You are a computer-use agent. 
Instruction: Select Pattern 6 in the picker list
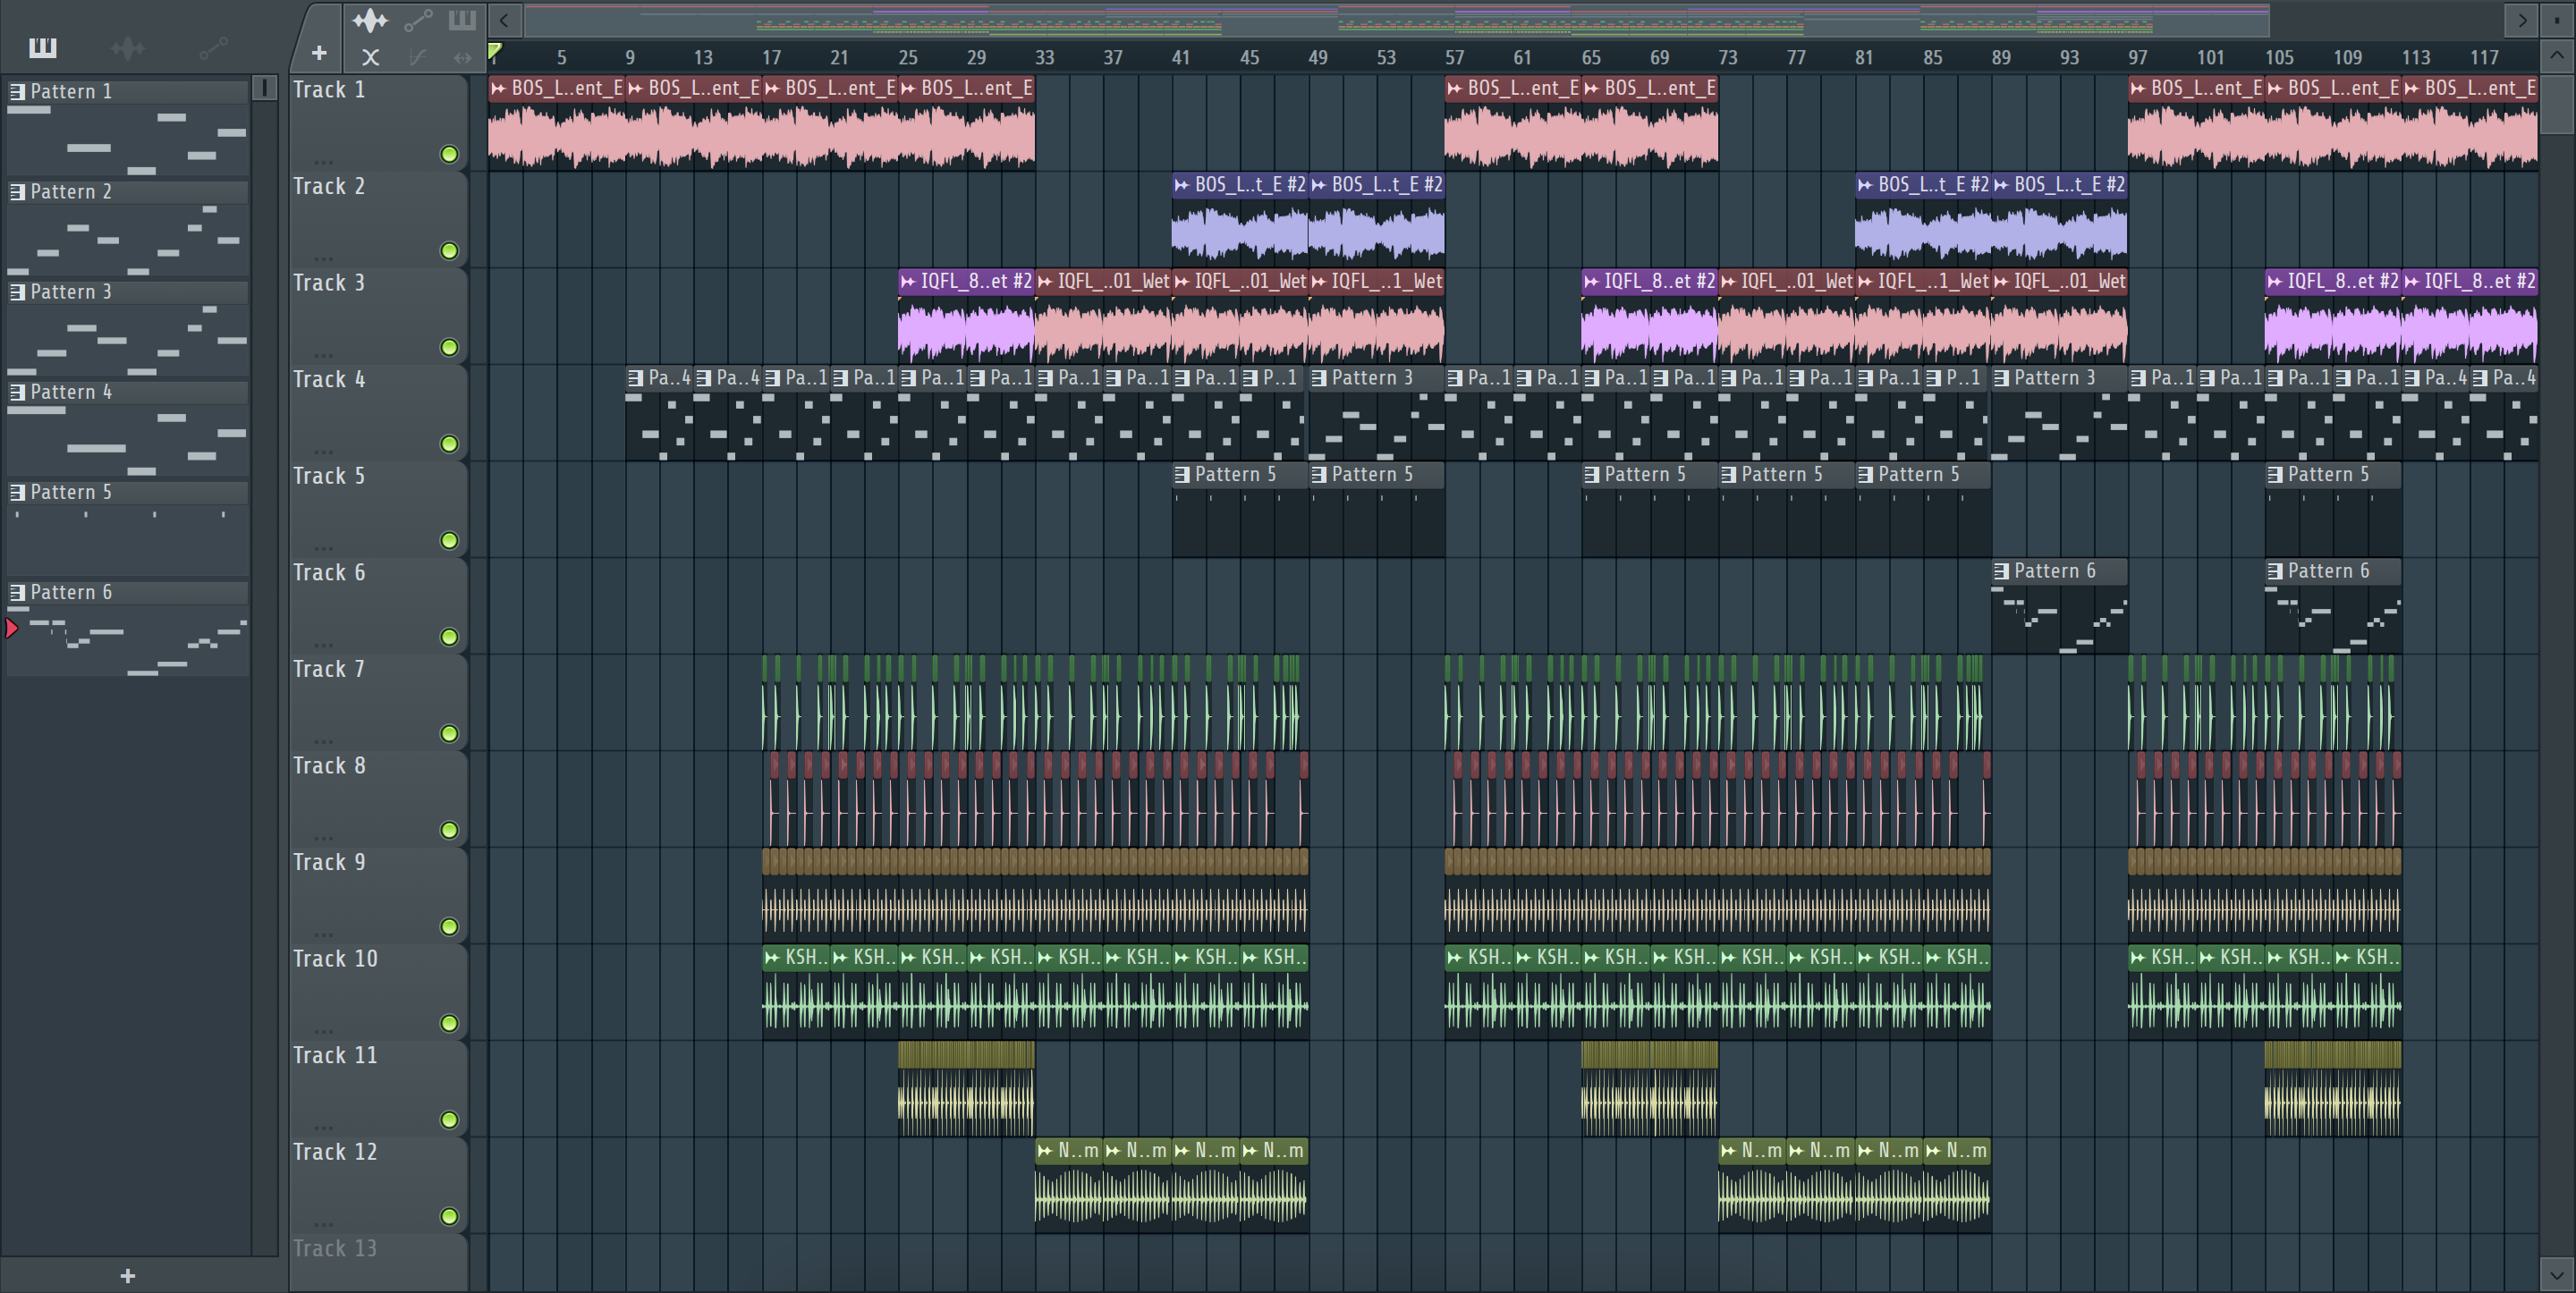point(128,591)
